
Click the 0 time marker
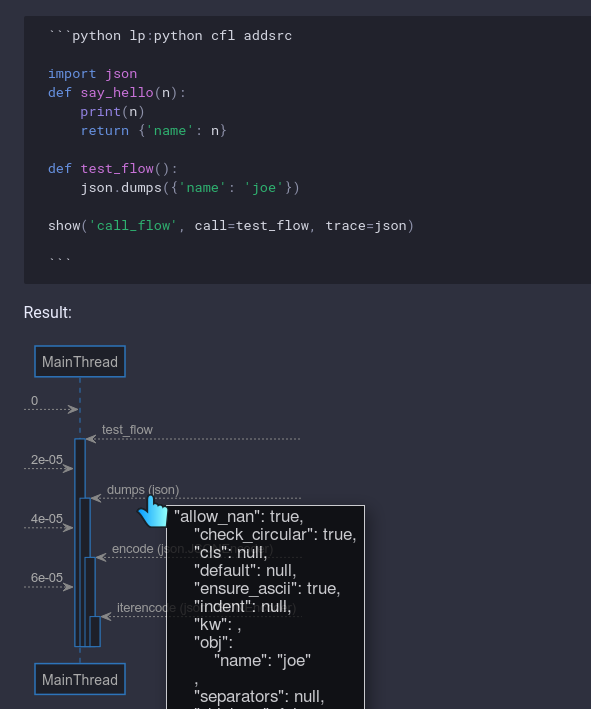[x=34, y=401]
